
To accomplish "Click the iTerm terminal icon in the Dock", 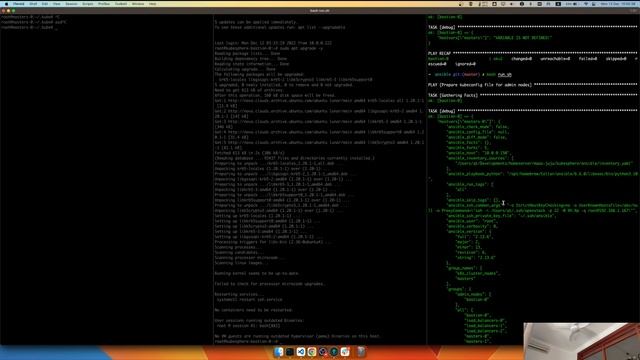I will tap(290, 351).
